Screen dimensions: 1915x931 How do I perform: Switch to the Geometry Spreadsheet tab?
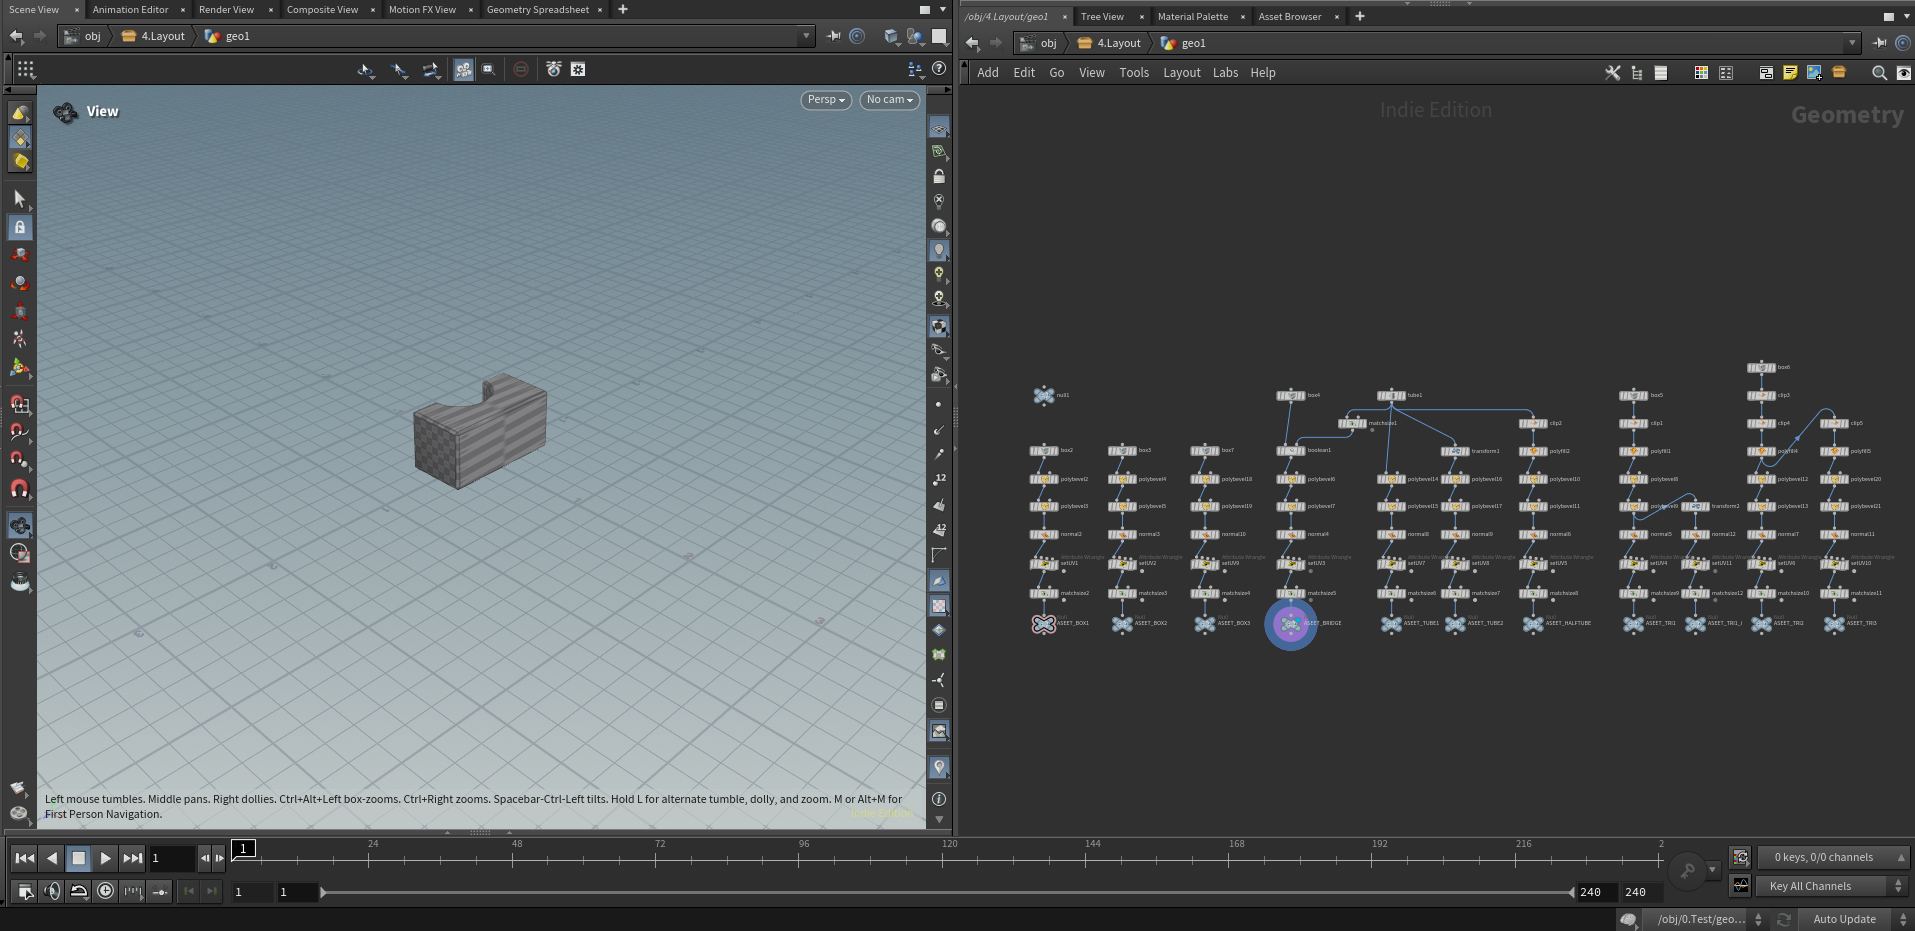[537, 9]
